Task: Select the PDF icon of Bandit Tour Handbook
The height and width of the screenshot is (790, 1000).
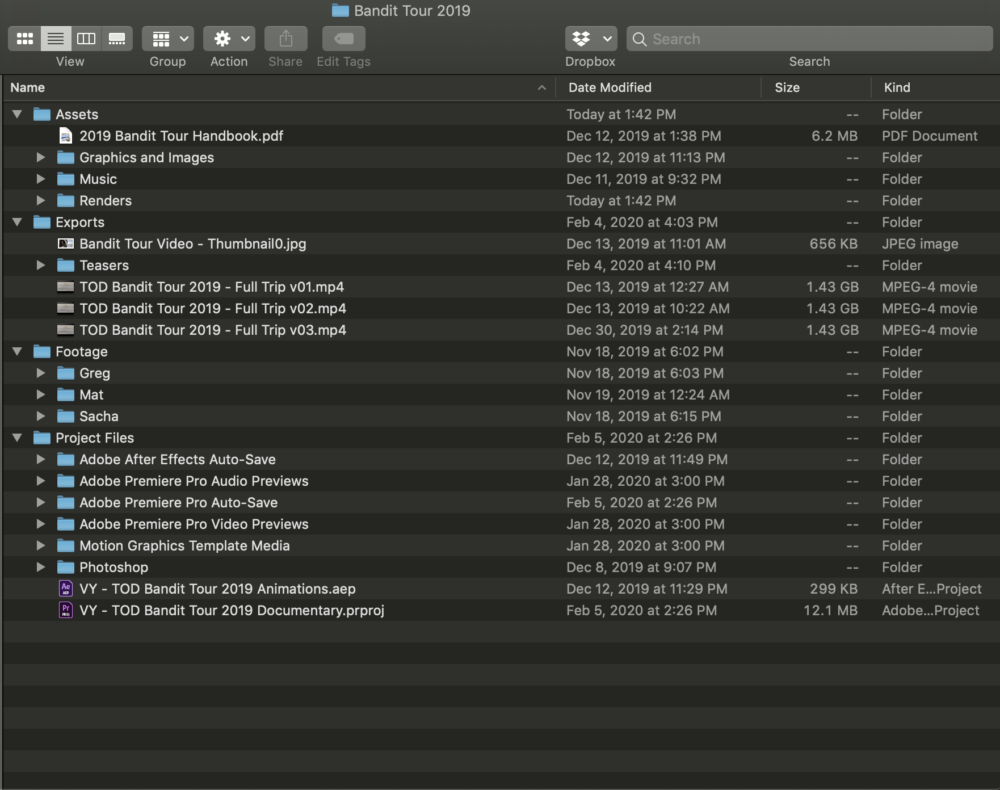Action: pos(65,136)
